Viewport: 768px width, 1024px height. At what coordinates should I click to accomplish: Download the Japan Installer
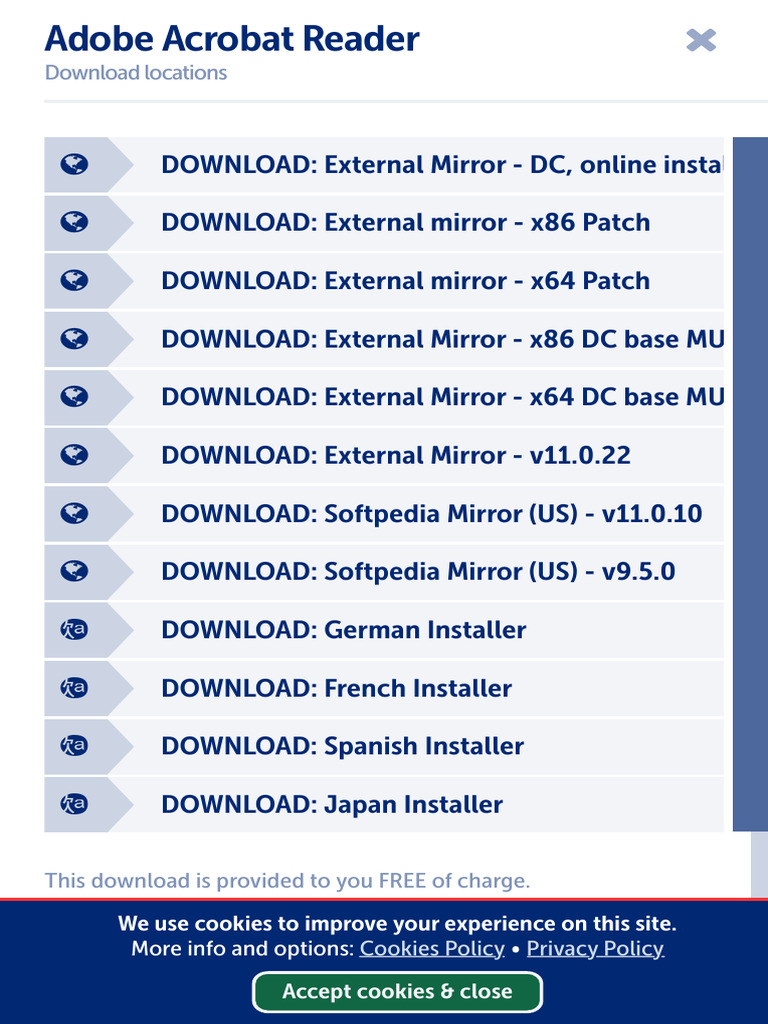(384, 805)
